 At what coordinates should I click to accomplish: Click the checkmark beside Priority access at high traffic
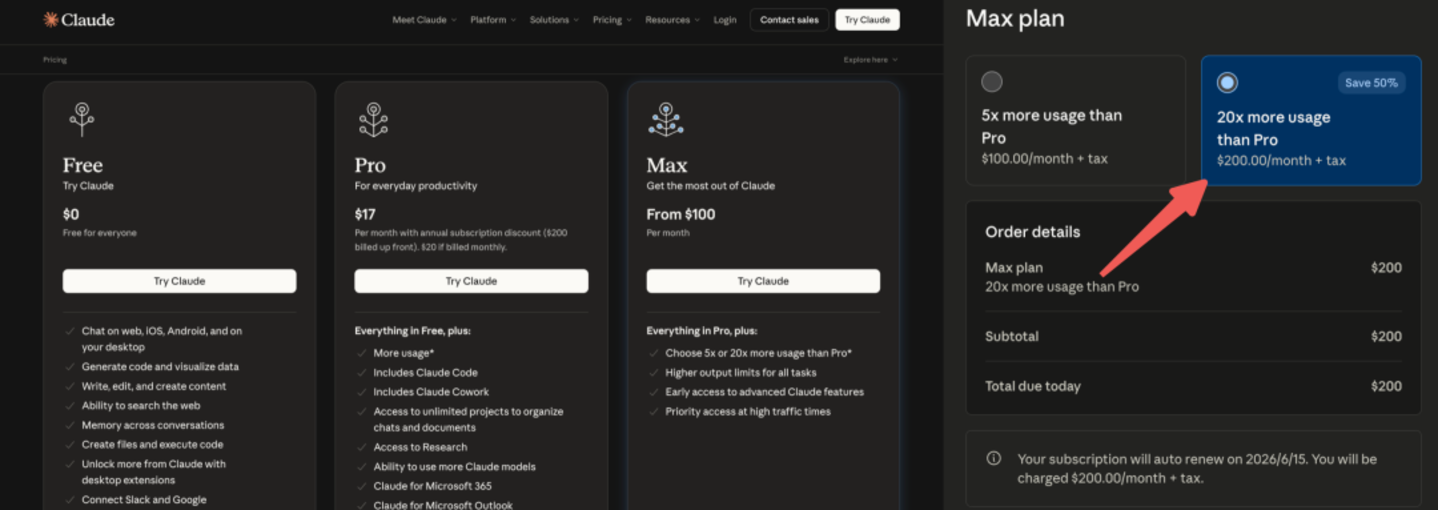(653, 412)
